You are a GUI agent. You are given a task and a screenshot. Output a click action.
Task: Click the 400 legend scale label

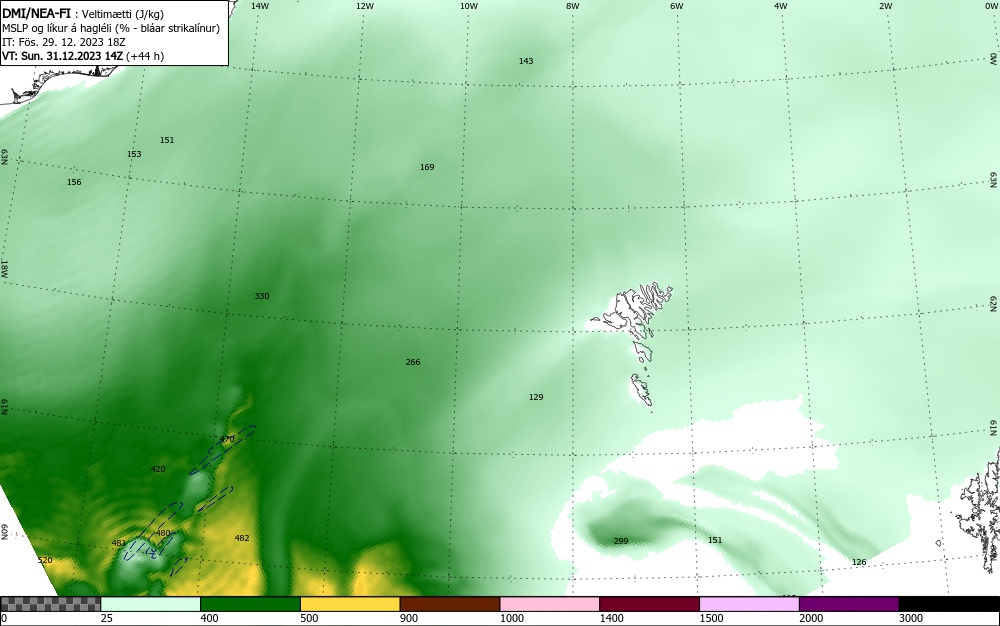point(209,618)
